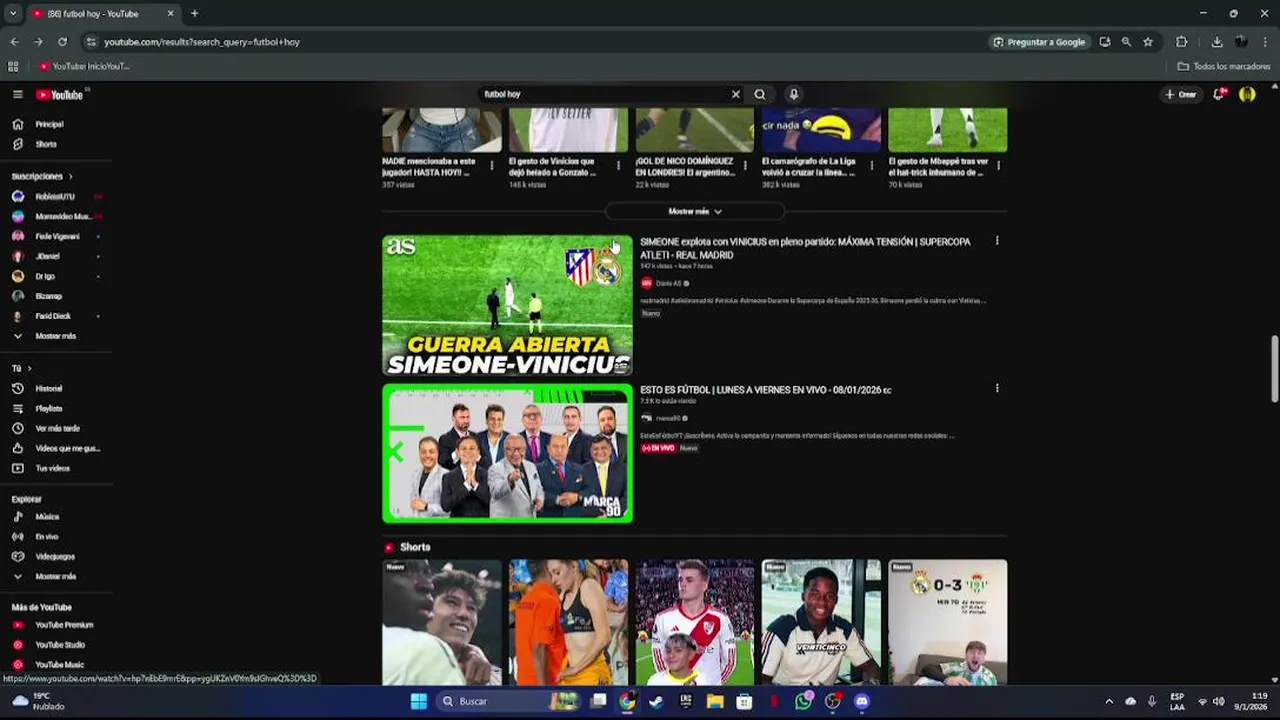The width and height of the screenshot is (1280, 720).
Task: Click Preguntar a Google button
Action: [1039, 42]
